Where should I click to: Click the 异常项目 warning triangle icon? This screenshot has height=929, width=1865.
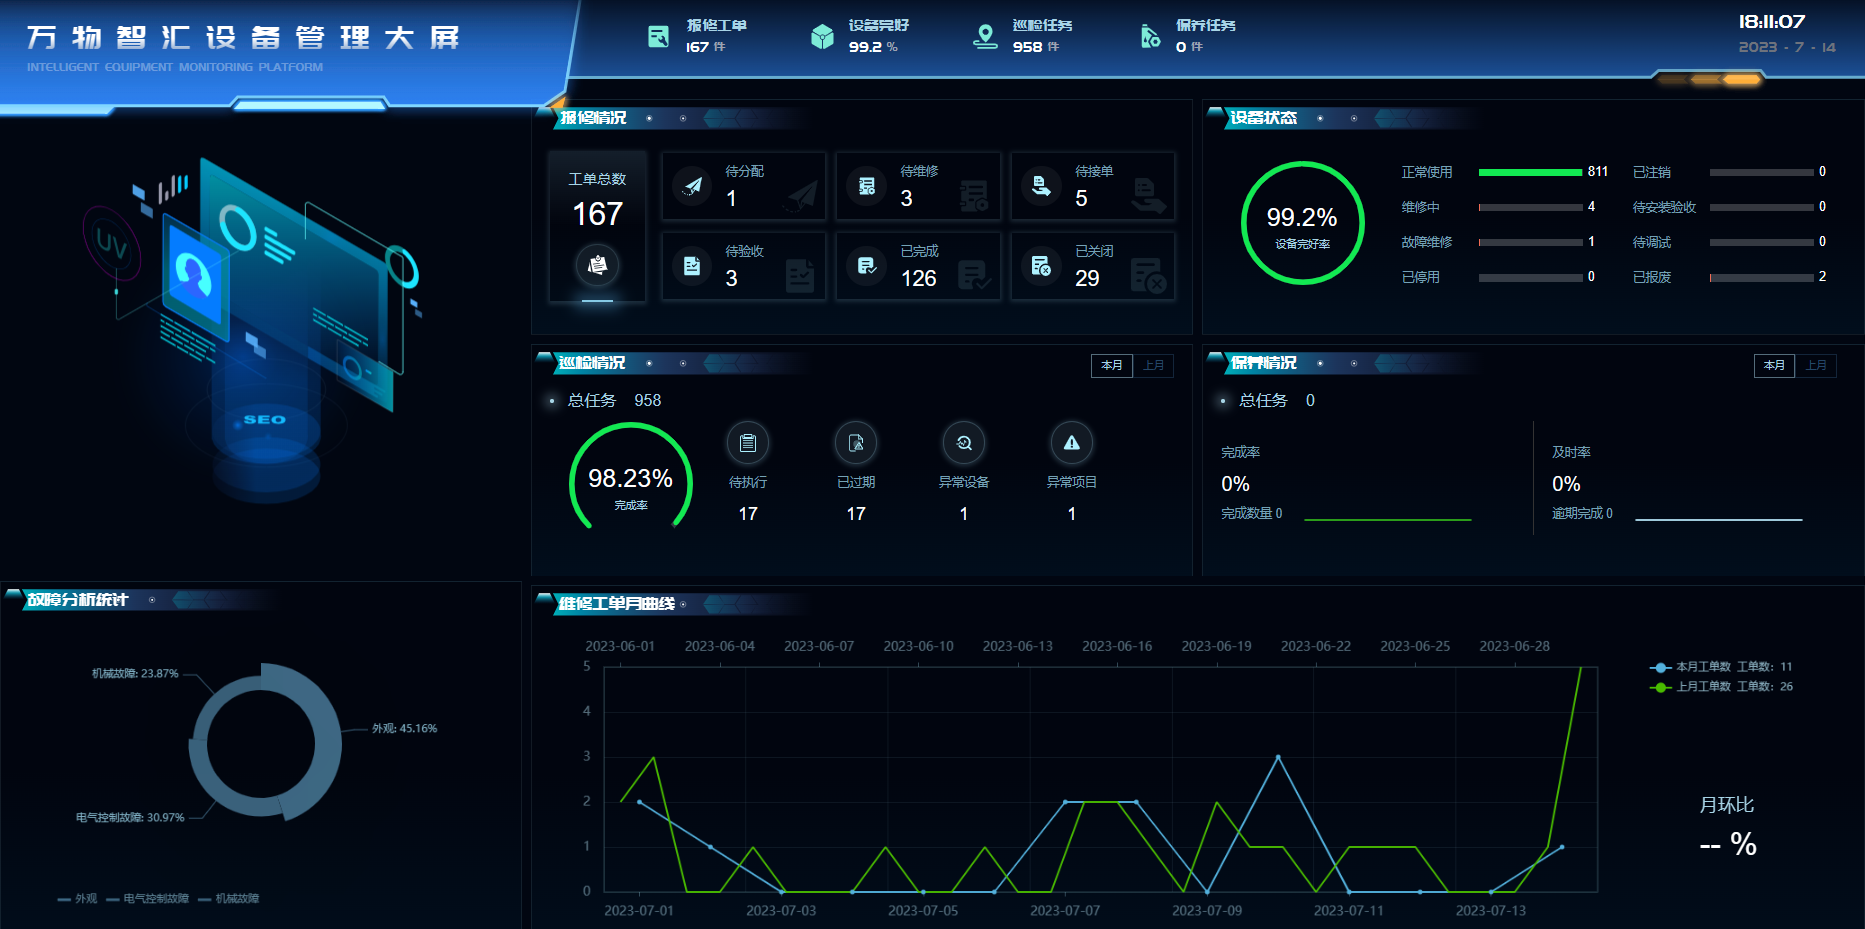pos(1071,443)
